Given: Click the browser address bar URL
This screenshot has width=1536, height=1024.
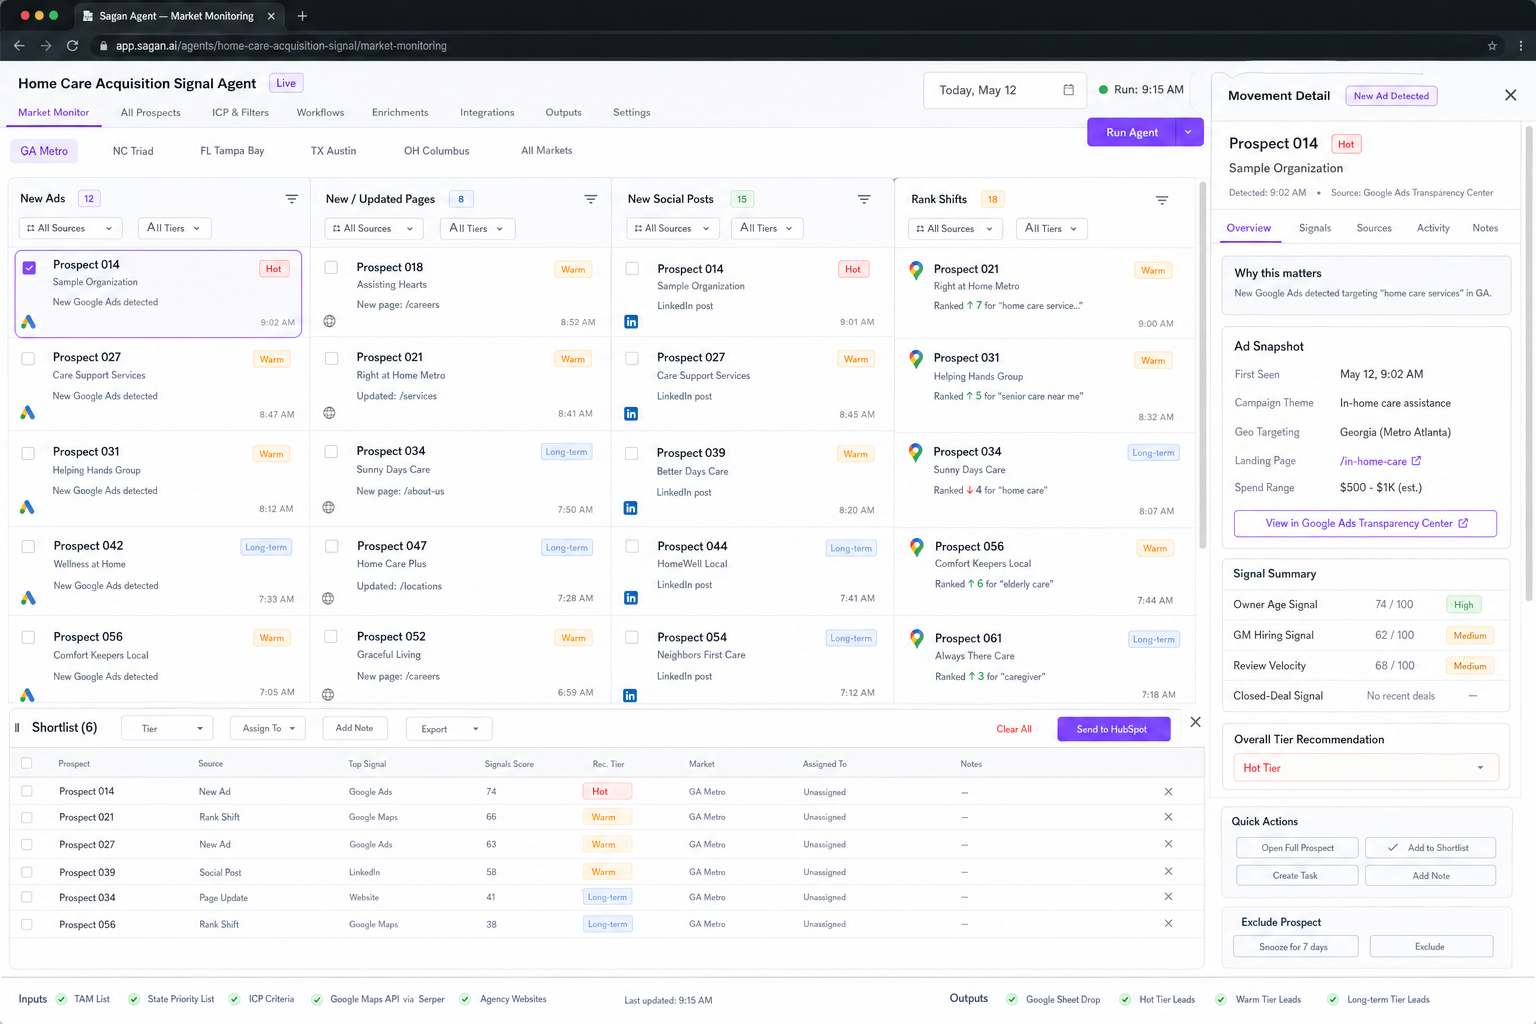Looking at the screenshot, I should coord(281,46).
